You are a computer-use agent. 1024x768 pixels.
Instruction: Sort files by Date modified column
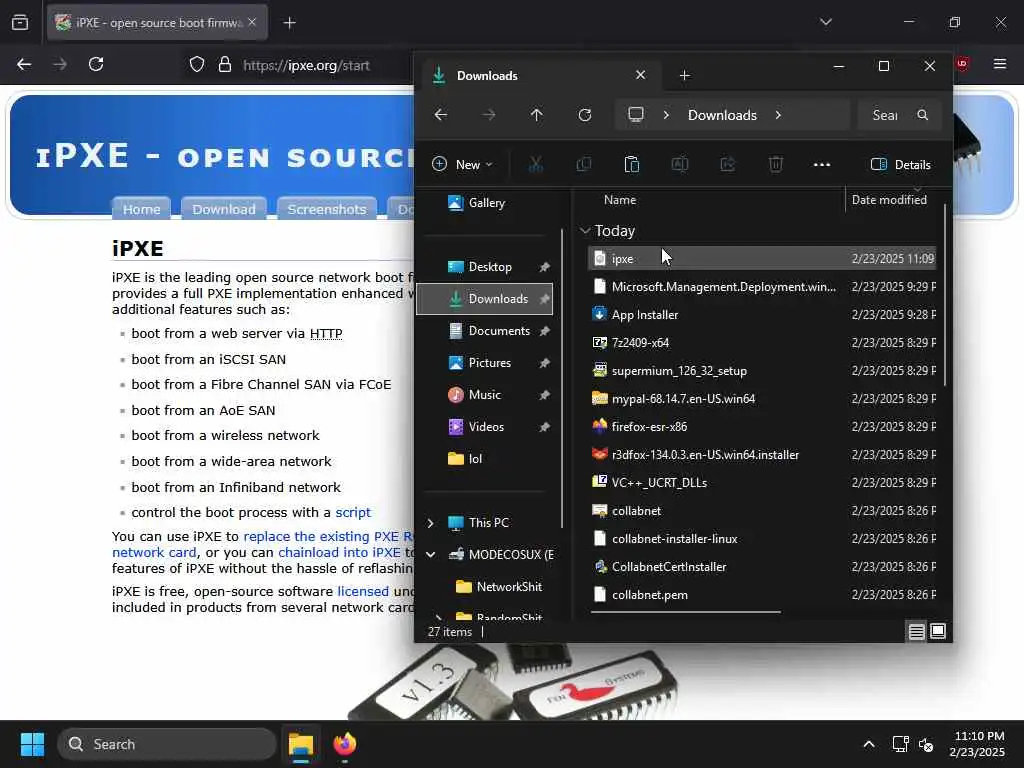click(x=889, y=200)
